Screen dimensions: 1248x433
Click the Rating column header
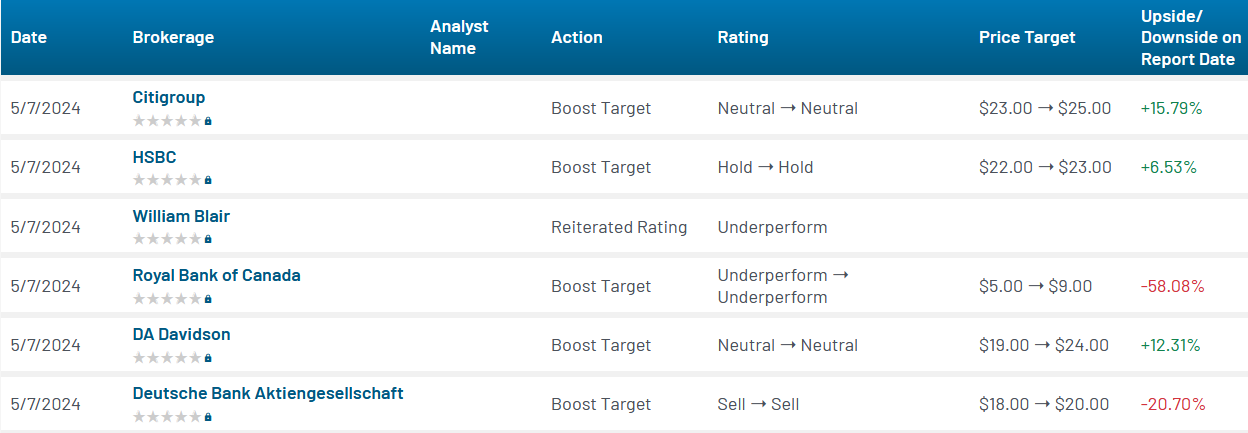point(743,38)
